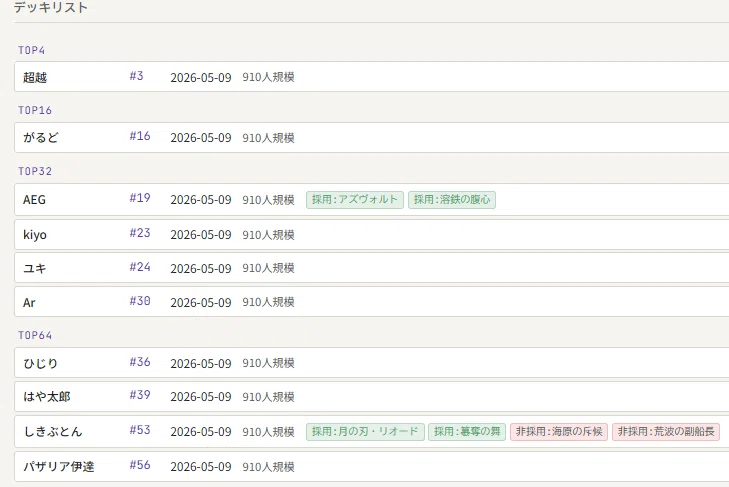729x487 pixels.
Task: Open the 超越 deck entry
Action: coord(372,77)
